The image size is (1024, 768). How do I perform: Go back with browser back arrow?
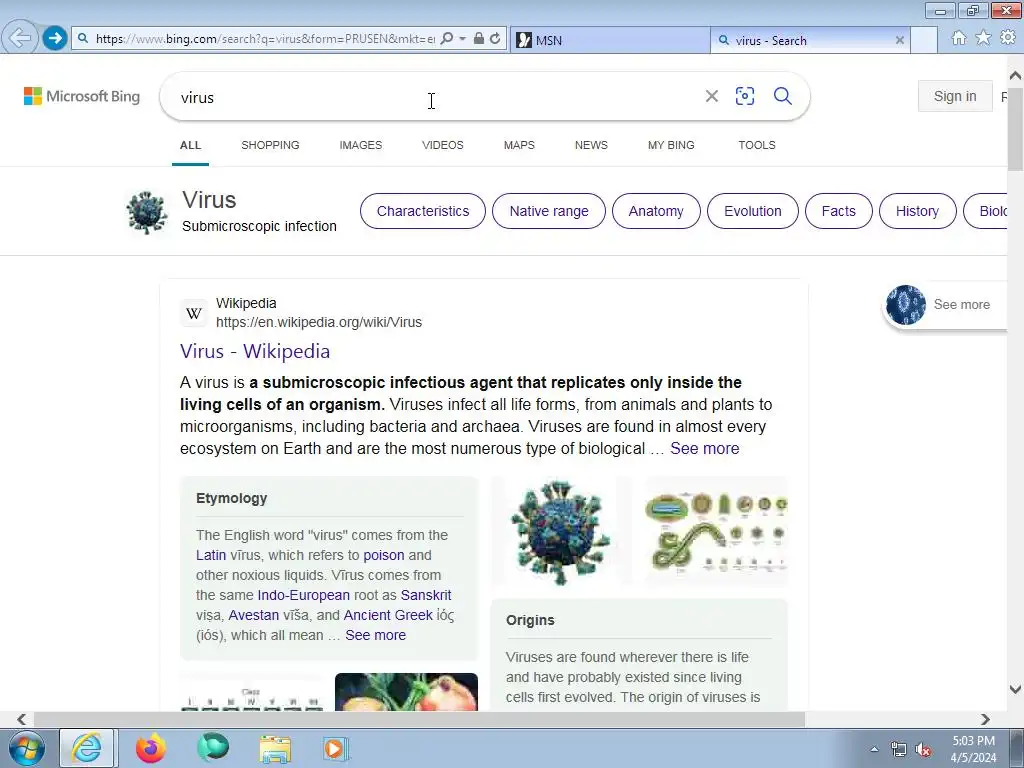[20, 38]
